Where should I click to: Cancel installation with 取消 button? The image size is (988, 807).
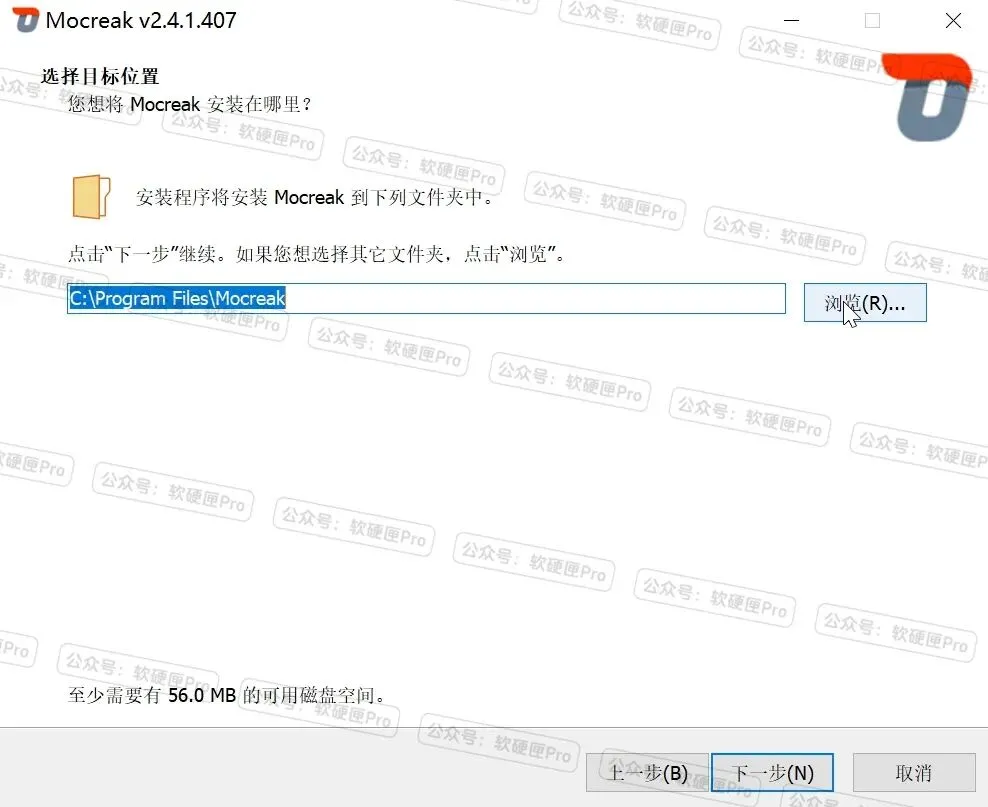click(914, 773)
